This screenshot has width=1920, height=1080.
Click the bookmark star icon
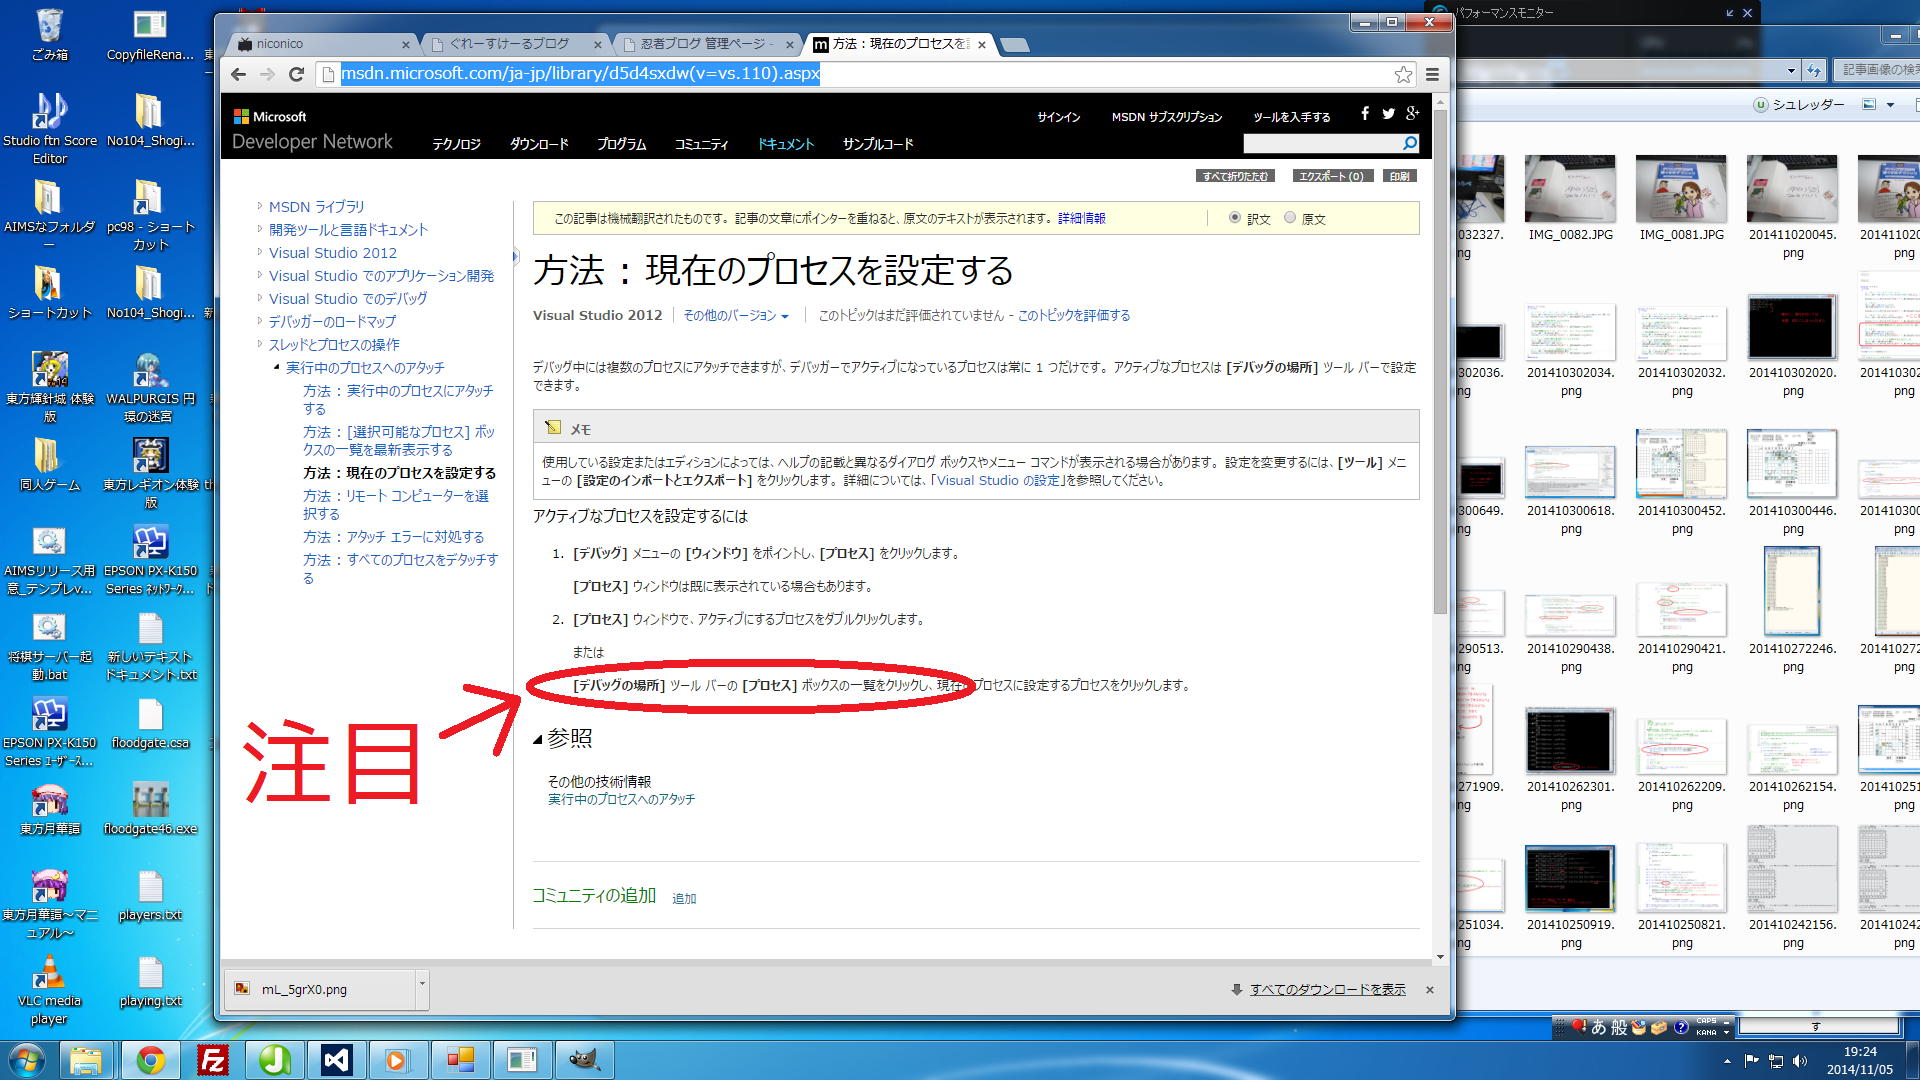pos(1403,75)
